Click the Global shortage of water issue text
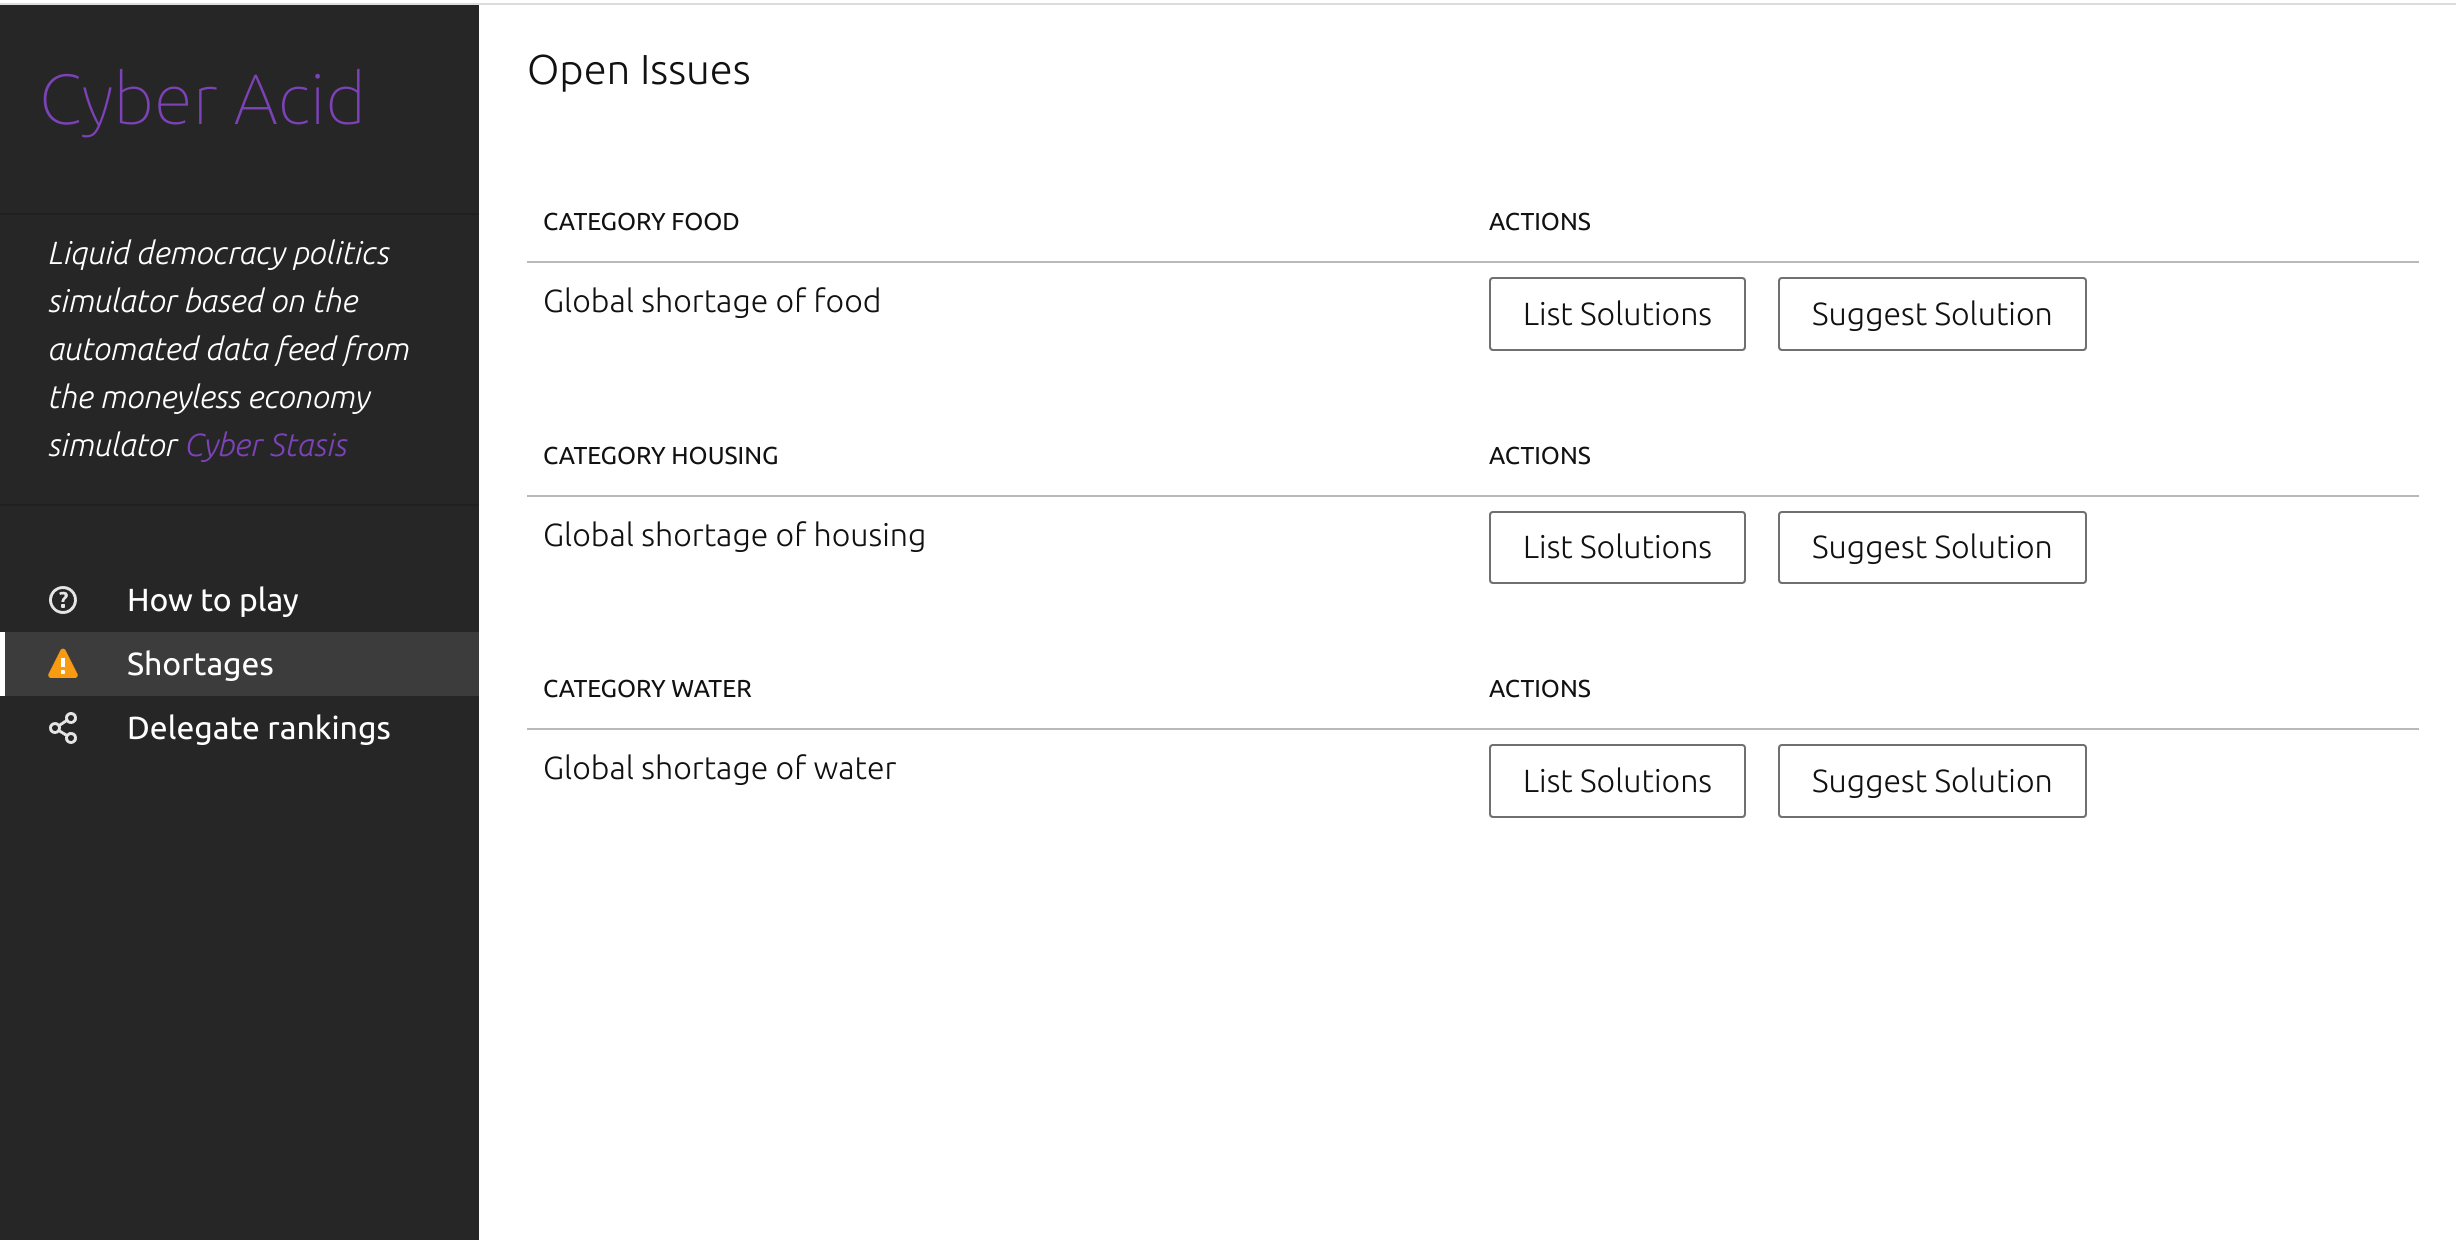 point(719,768)
